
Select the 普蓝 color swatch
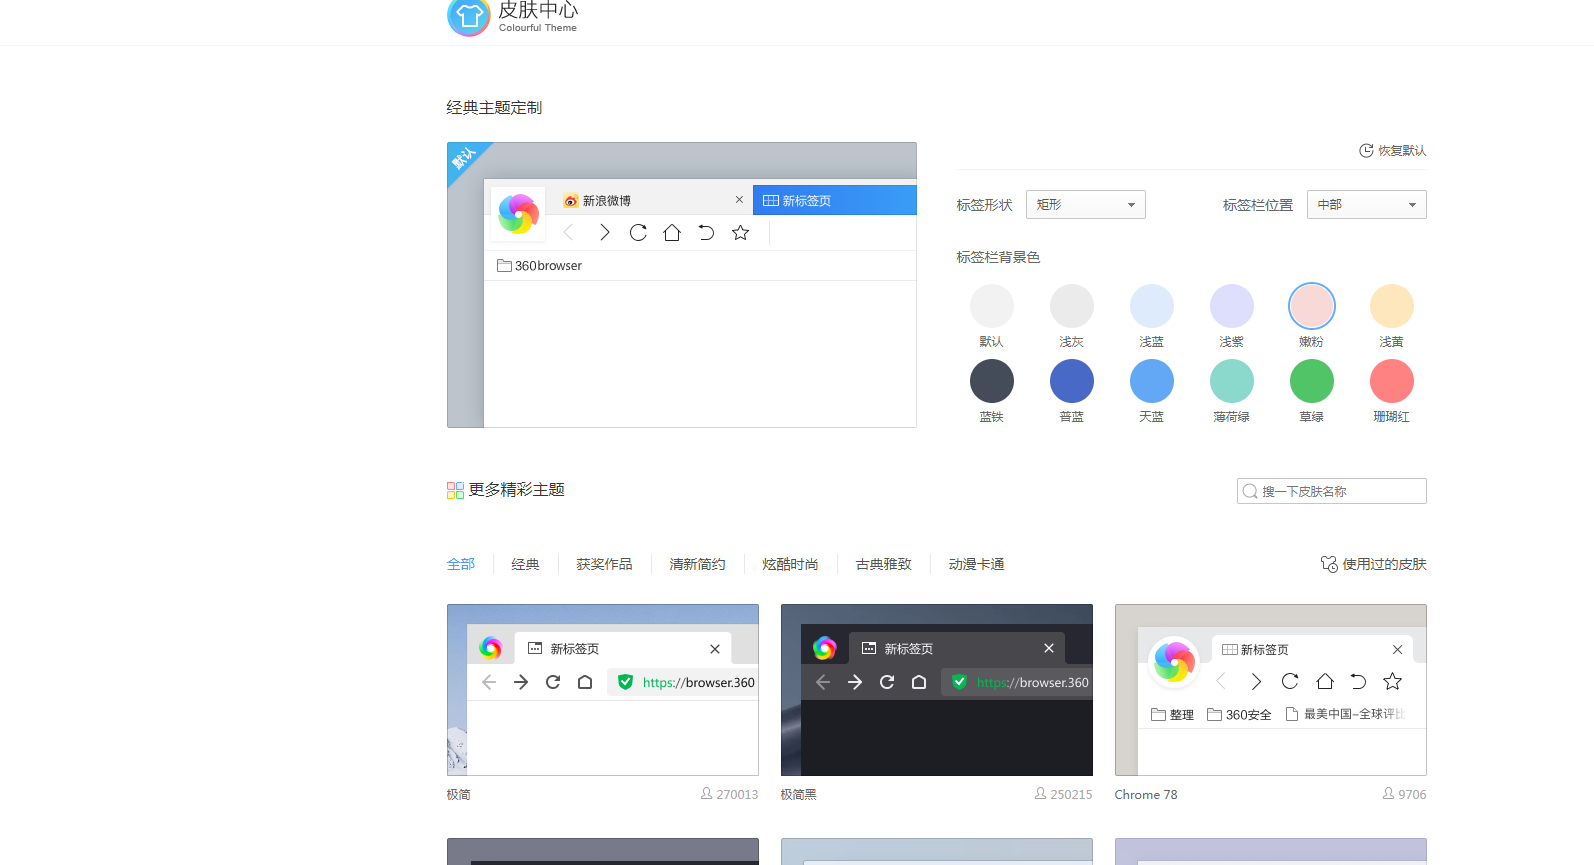[x=1072, y=381]
